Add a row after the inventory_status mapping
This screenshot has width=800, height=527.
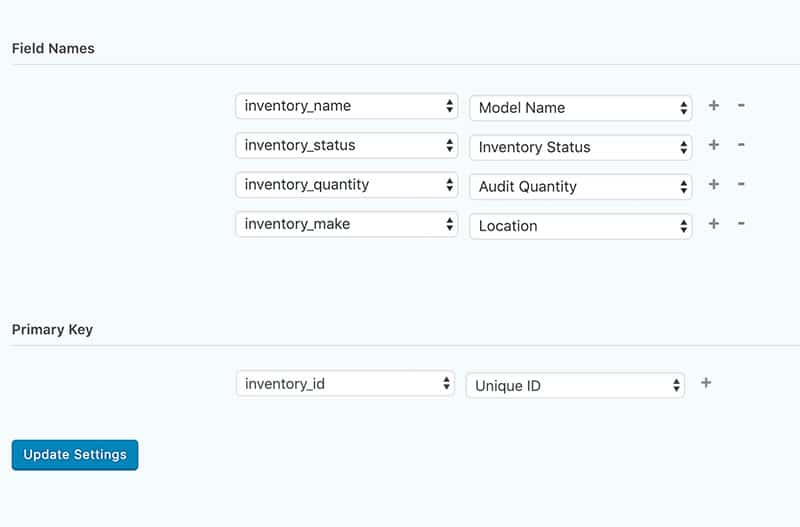[x=714, y=145]
